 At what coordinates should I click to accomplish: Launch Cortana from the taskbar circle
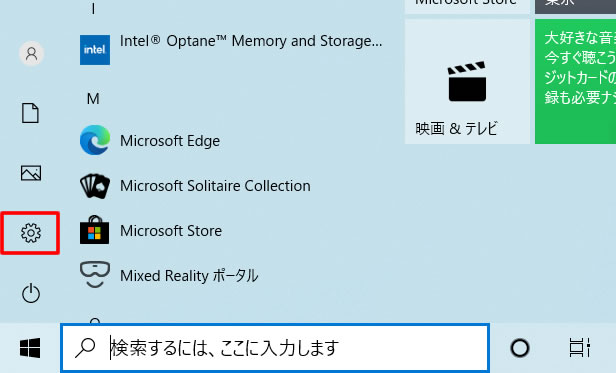(x=520, y=348)
